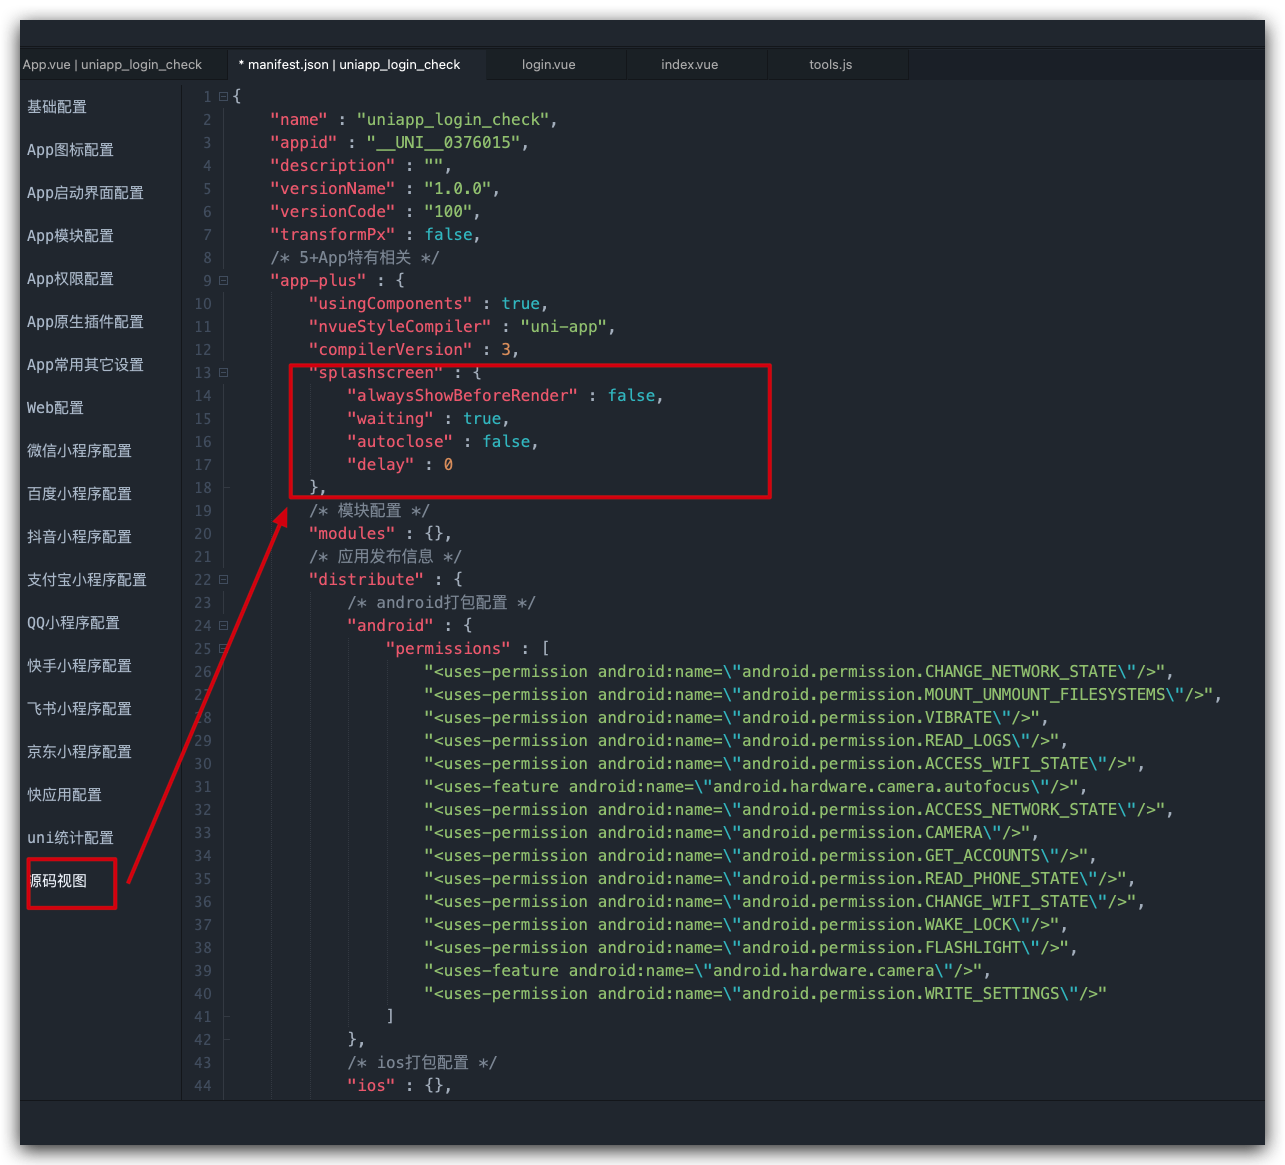Open 微信小程序配置 section
This screenshot has height=1165, width=1285.
tap(79, 451)
